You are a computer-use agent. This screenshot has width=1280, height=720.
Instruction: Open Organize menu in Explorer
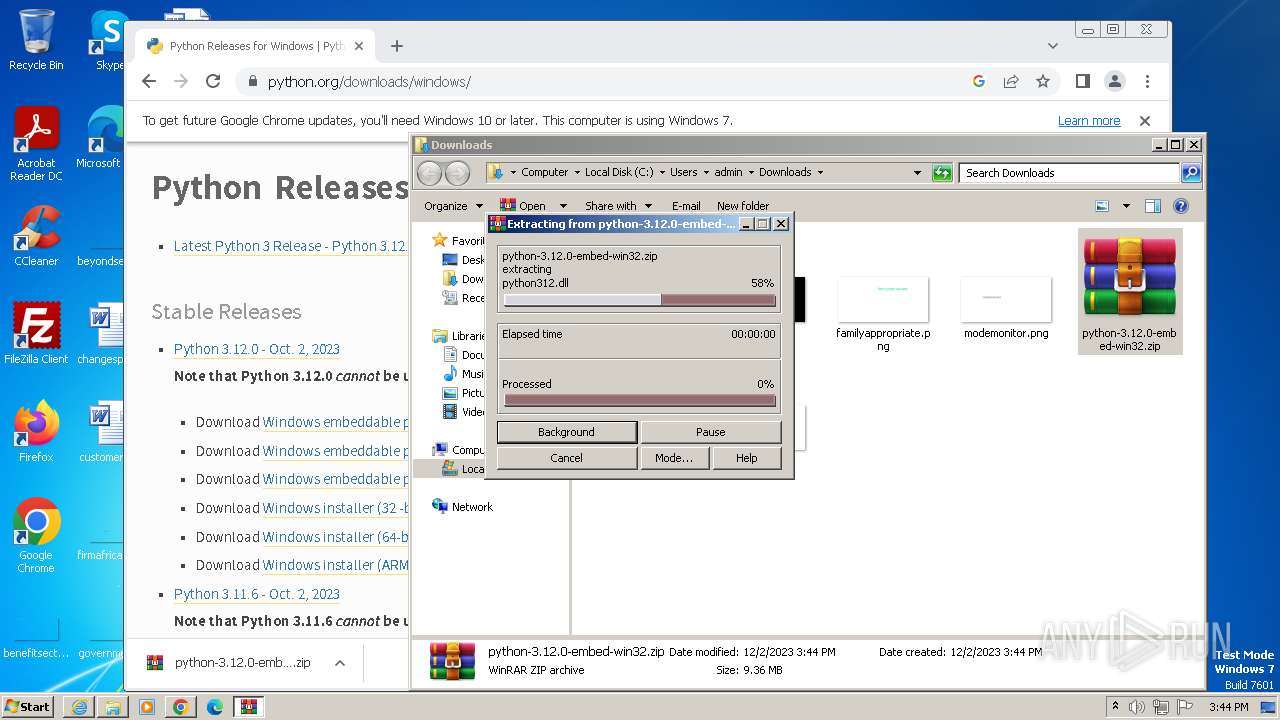tap(452, 206)
